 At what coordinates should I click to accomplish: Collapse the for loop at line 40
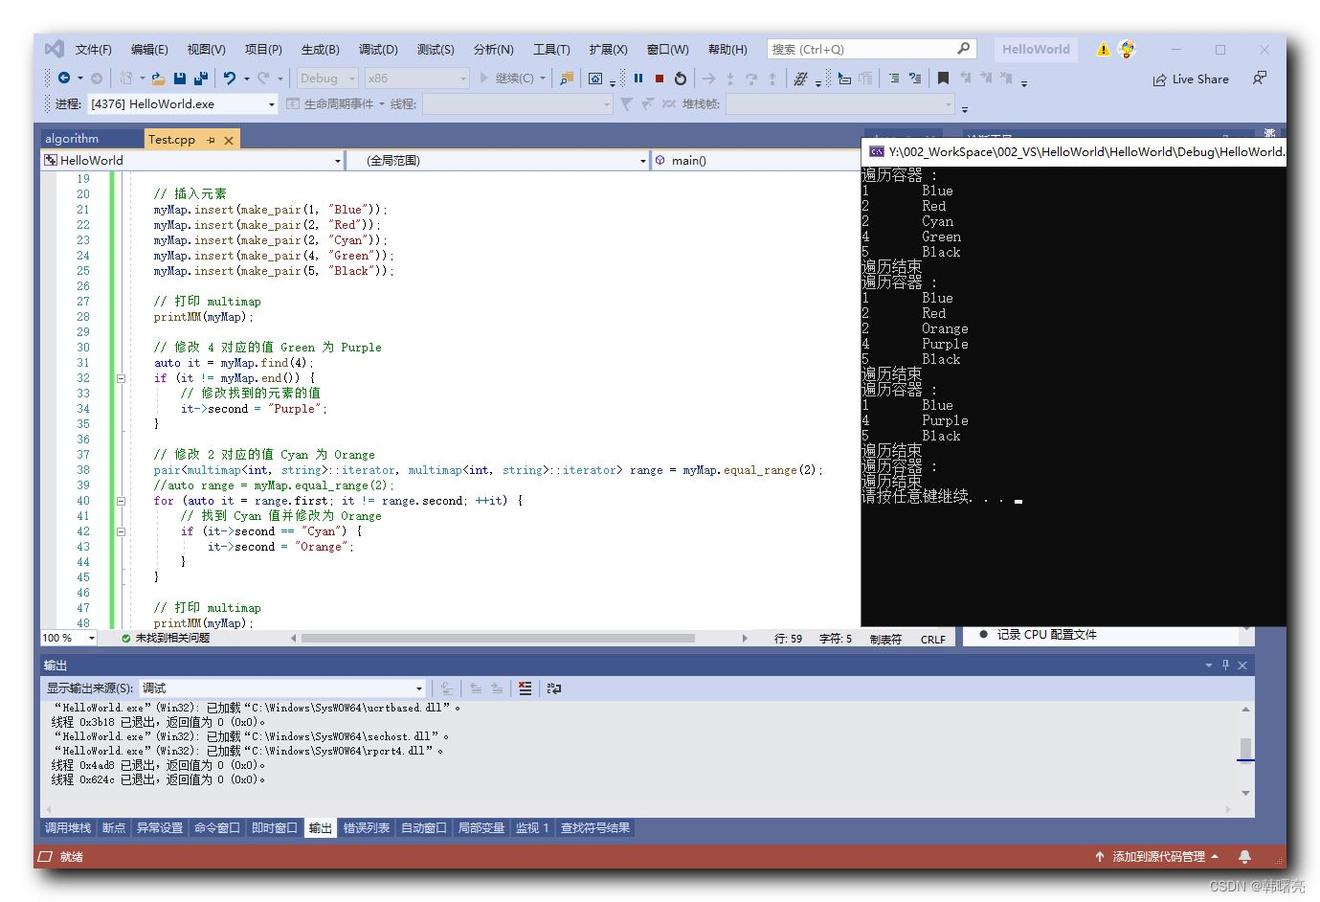(x=120, y=500)
